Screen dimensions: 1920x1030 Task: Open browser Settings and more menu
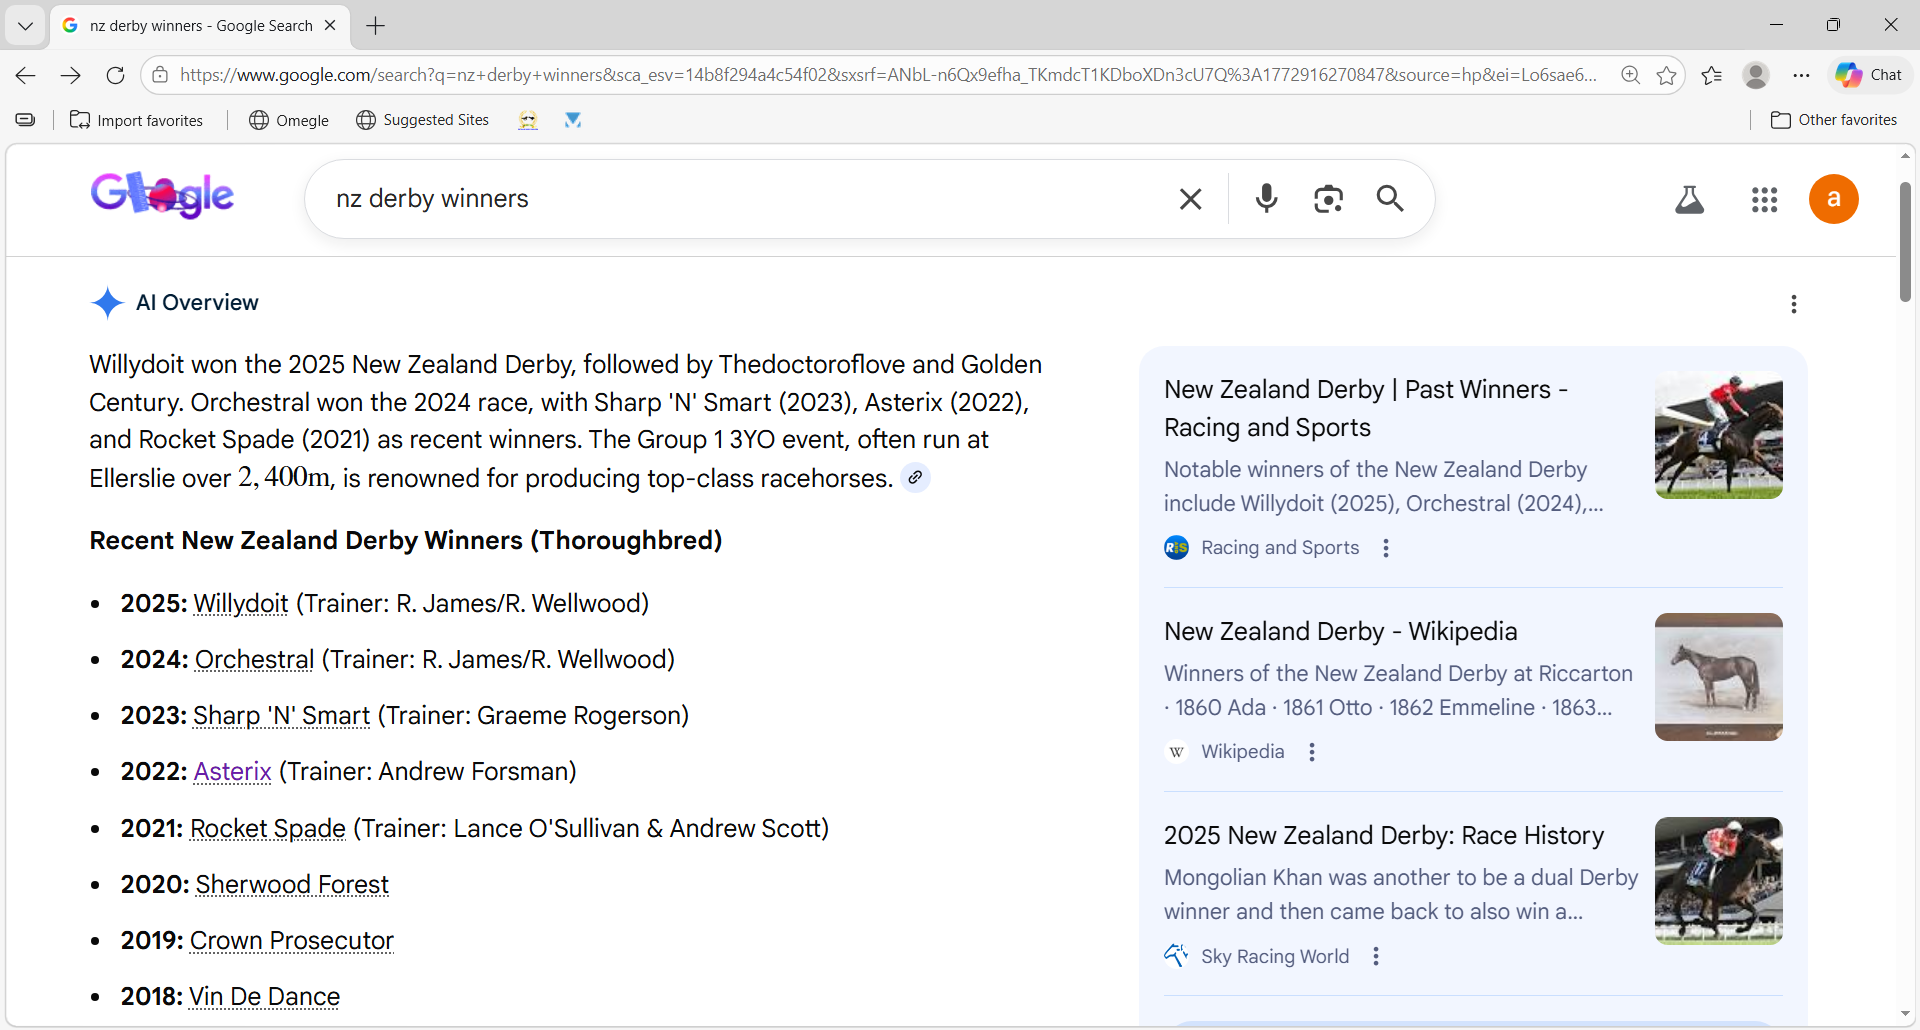(x=1801, y=75)
